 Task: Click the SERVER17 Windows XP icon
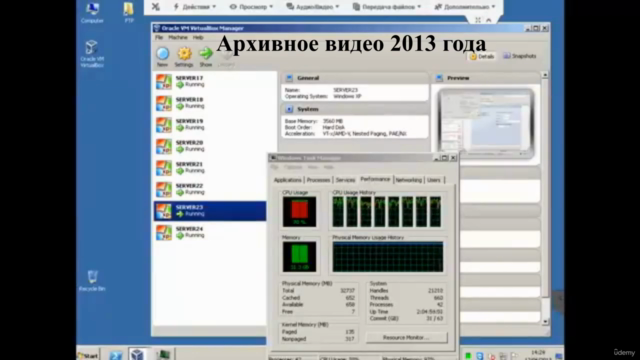click(164, 82)
